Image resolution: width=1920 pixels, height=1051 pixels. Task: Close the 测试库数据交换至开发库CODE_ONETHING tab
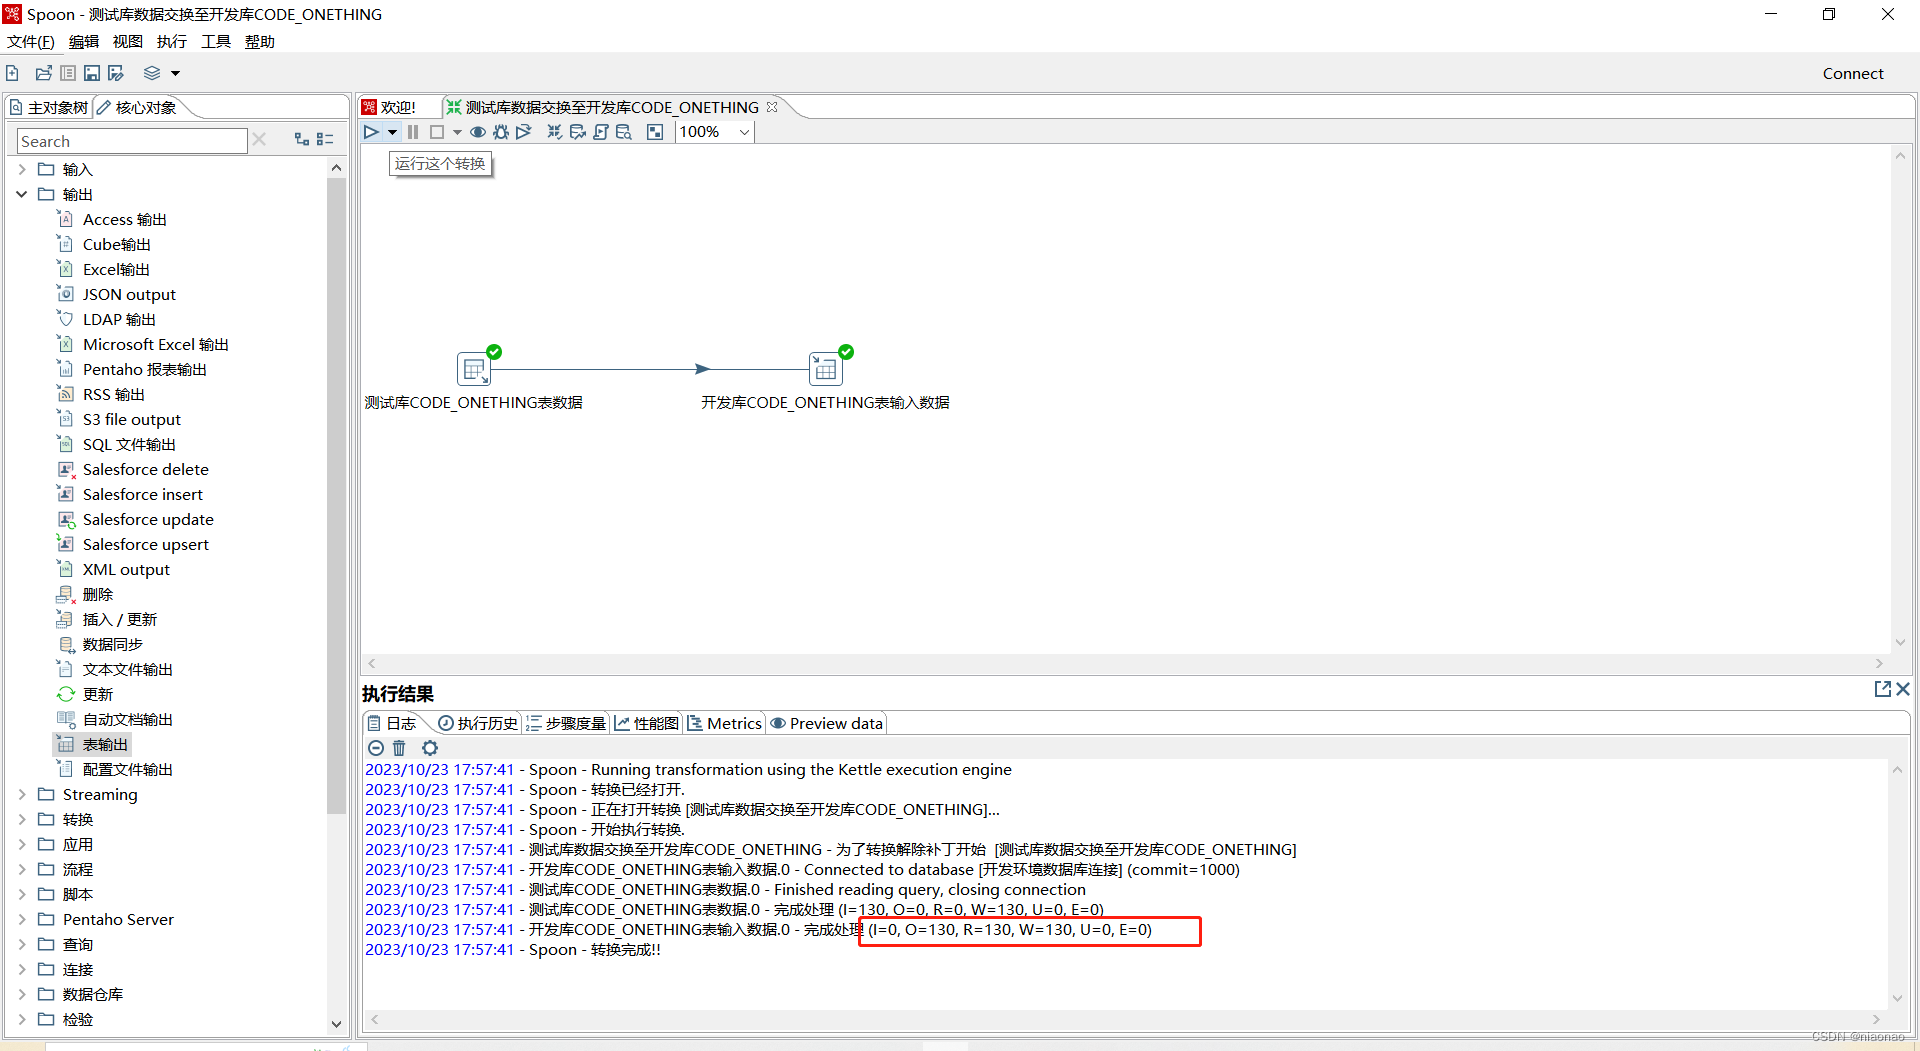tap(772, 107)
